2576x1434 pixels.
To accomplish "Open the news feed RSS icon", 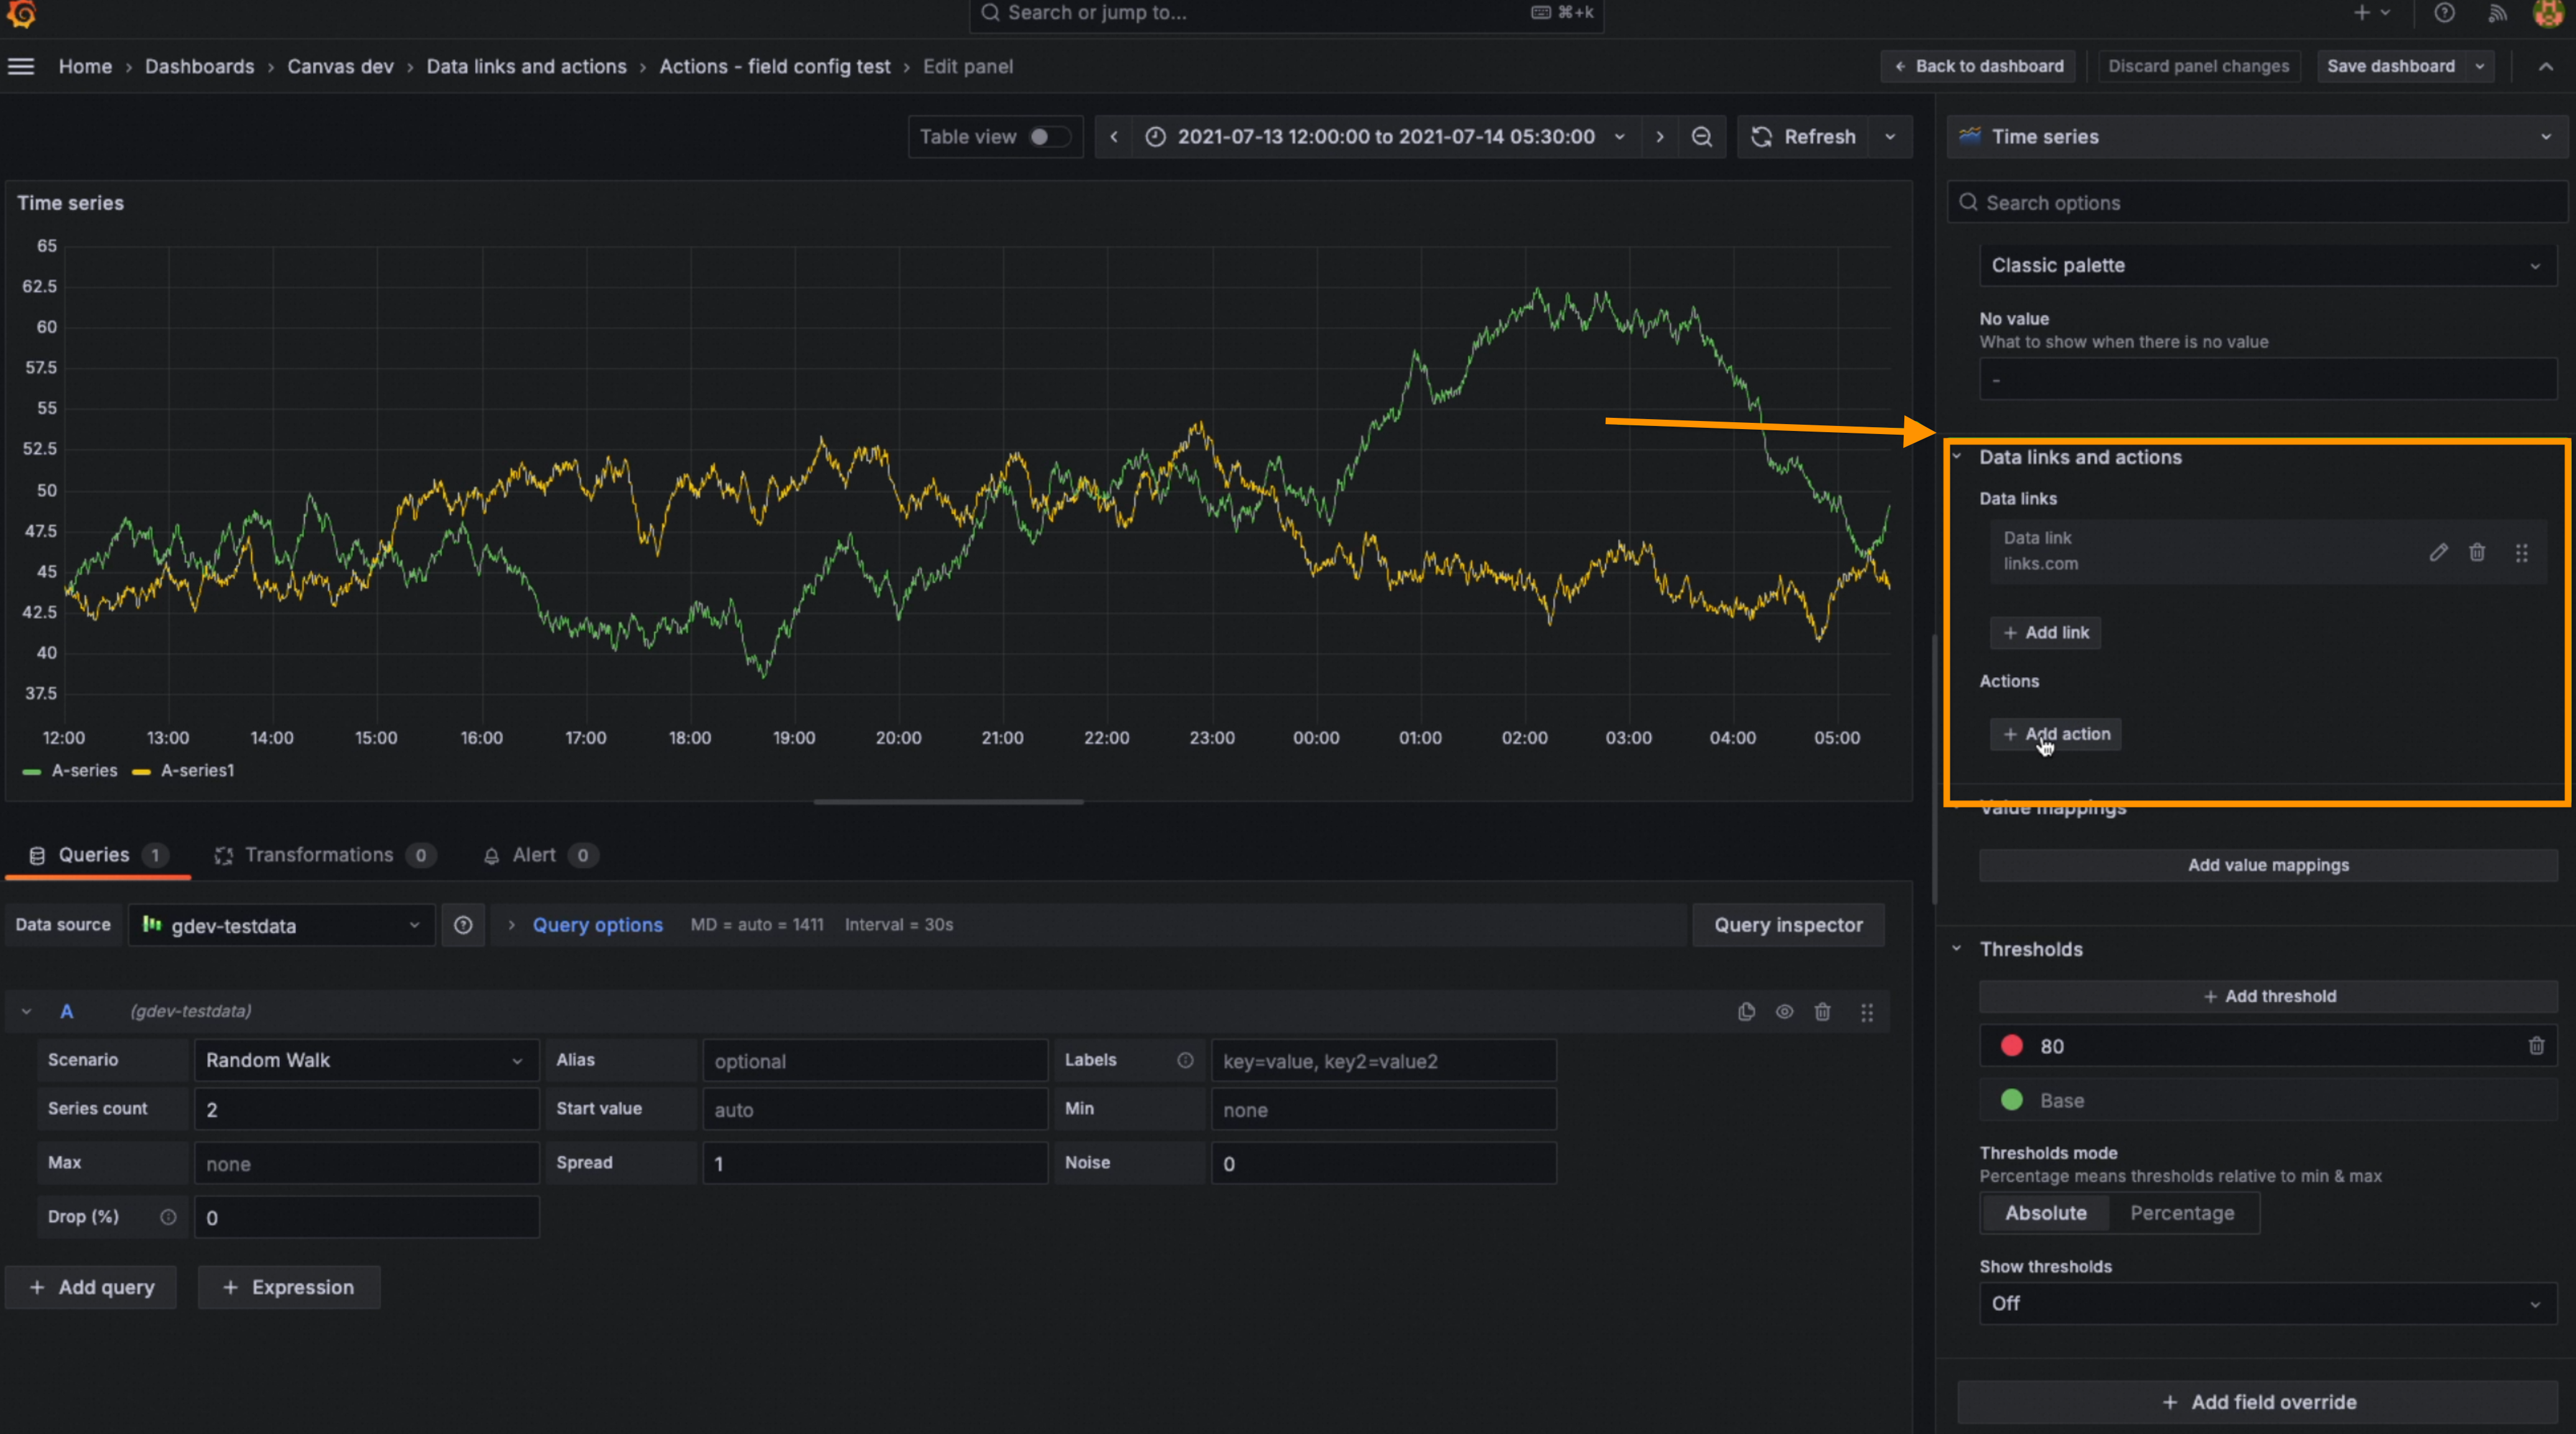I will [x=2497, y=13].
